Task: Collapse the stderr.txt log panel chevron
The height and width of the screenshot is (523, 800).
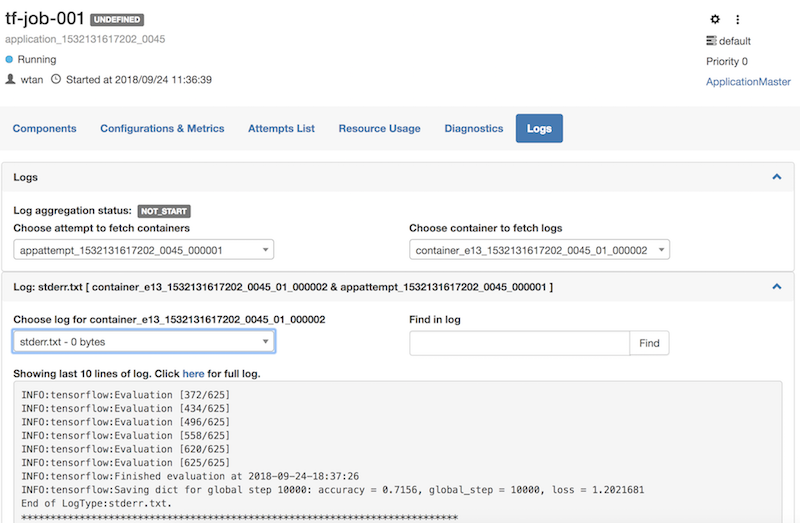Action: coord(776,287)
